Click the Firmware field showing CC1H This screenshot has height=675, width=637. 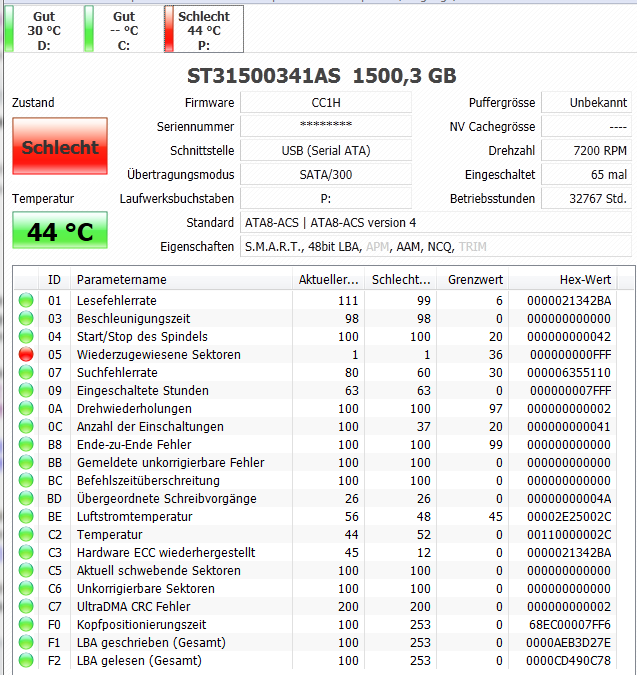(326, 103)
